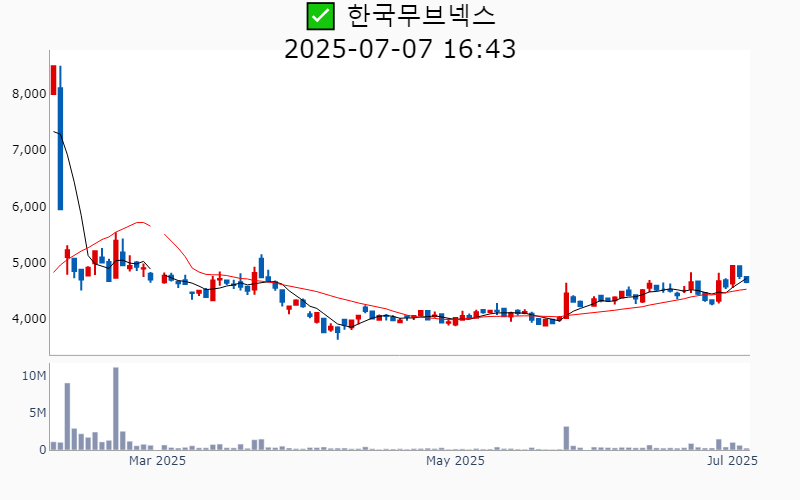
Task: Click the May 2025 date label
Action: pyautogui.click(x=455, y=461)
